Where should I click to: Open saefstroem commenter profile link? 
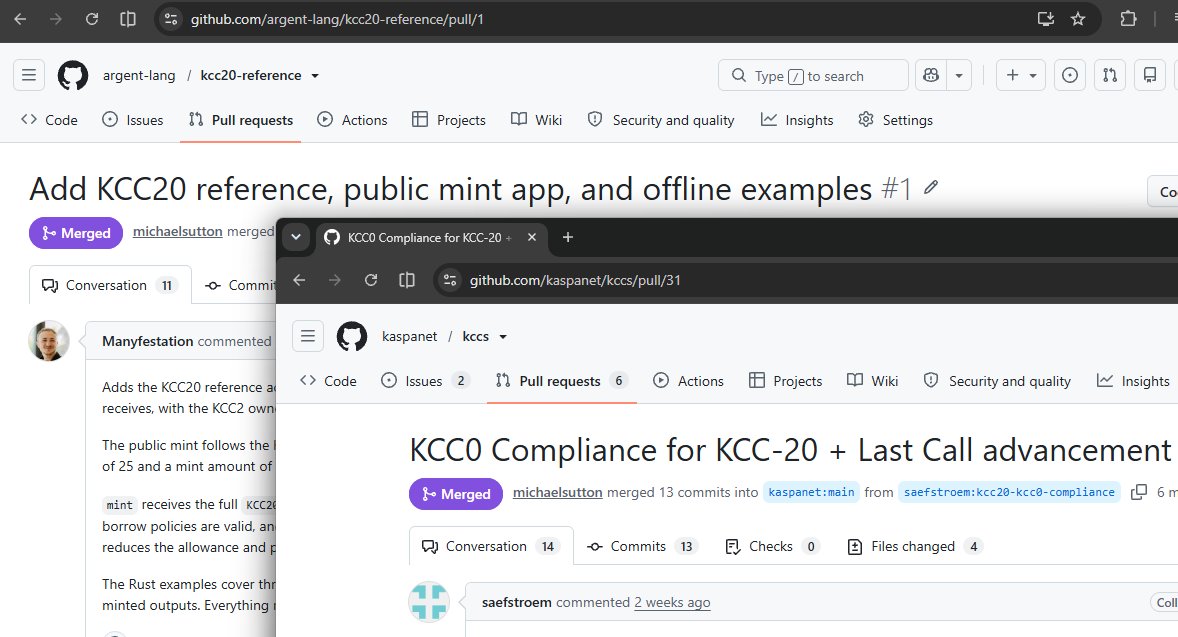click(x=517, y=602)
